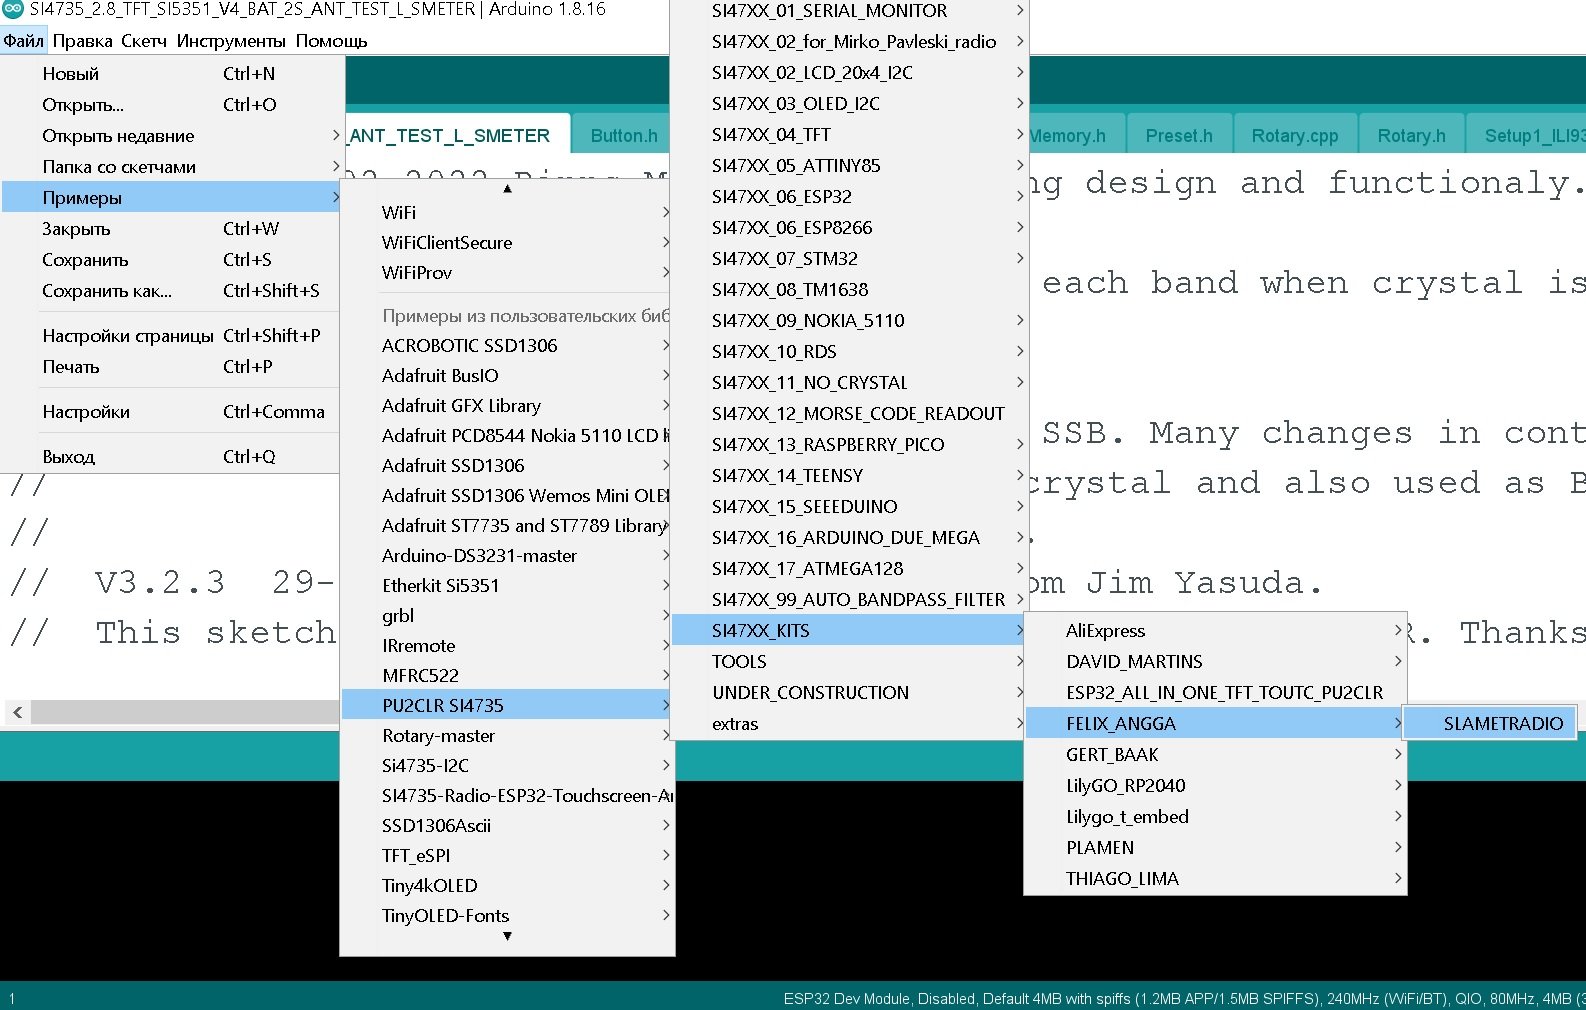The height and width of the screenshot is (1010, 1586).
Task: Select PU2CLR SI4735 library entry
Action: 507,705
